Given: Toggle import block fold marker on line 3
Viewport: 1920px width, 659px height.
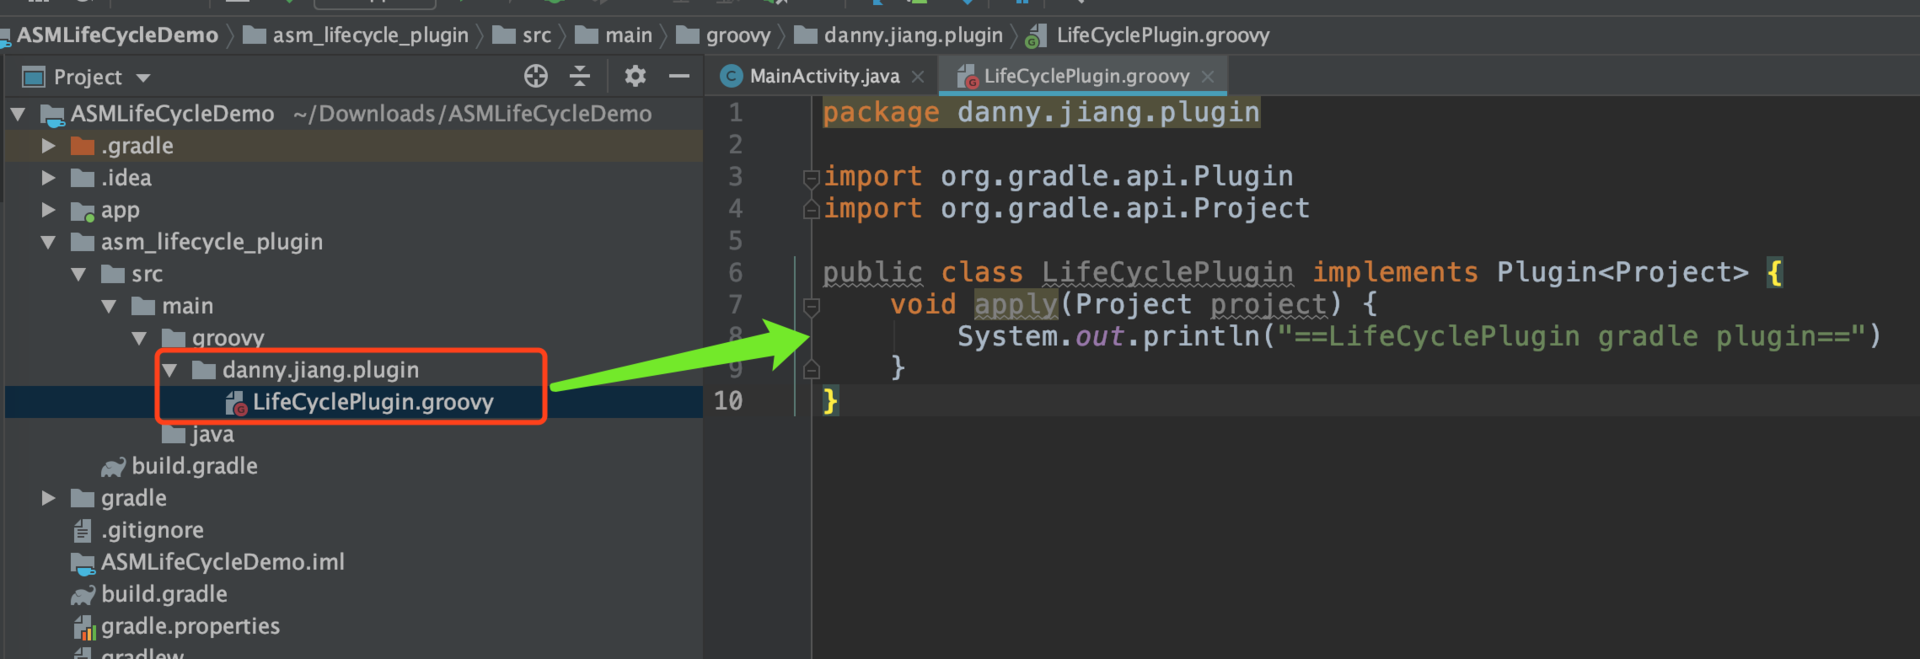Looking at the screenshot, I should pyautogui.click(x=812, y=178).
